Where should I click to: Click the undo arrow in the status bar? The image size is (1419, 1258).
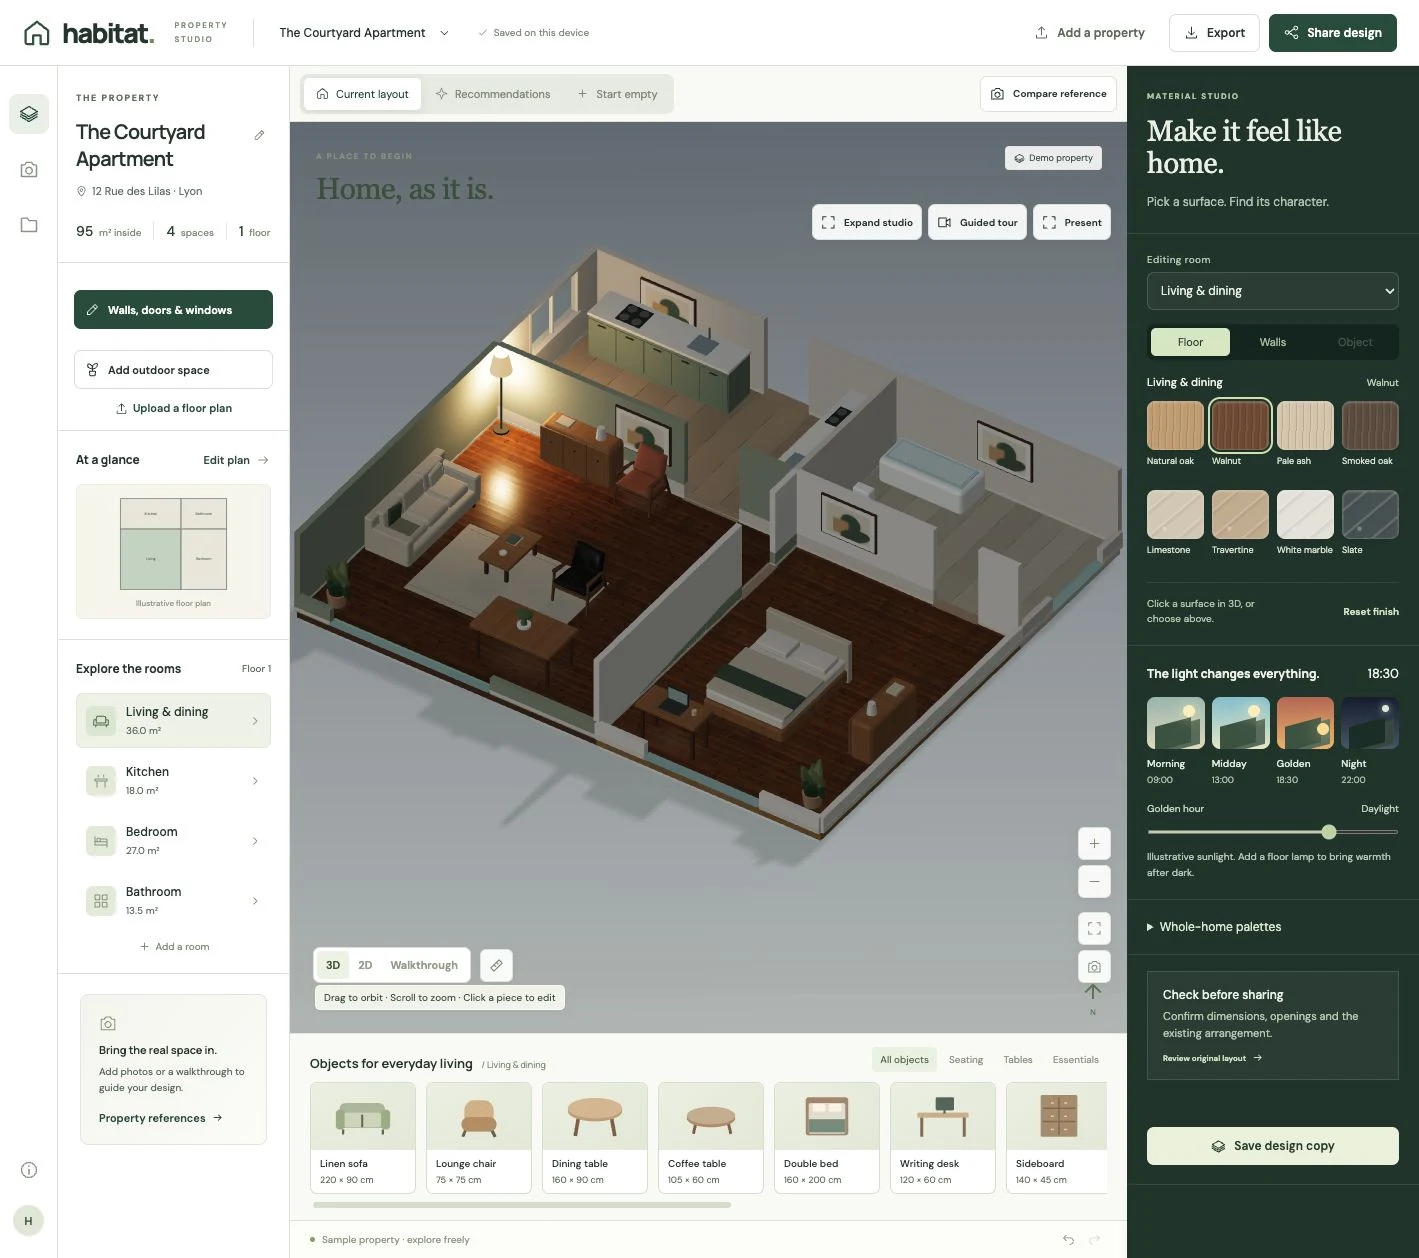(x=1068, y=1240)
